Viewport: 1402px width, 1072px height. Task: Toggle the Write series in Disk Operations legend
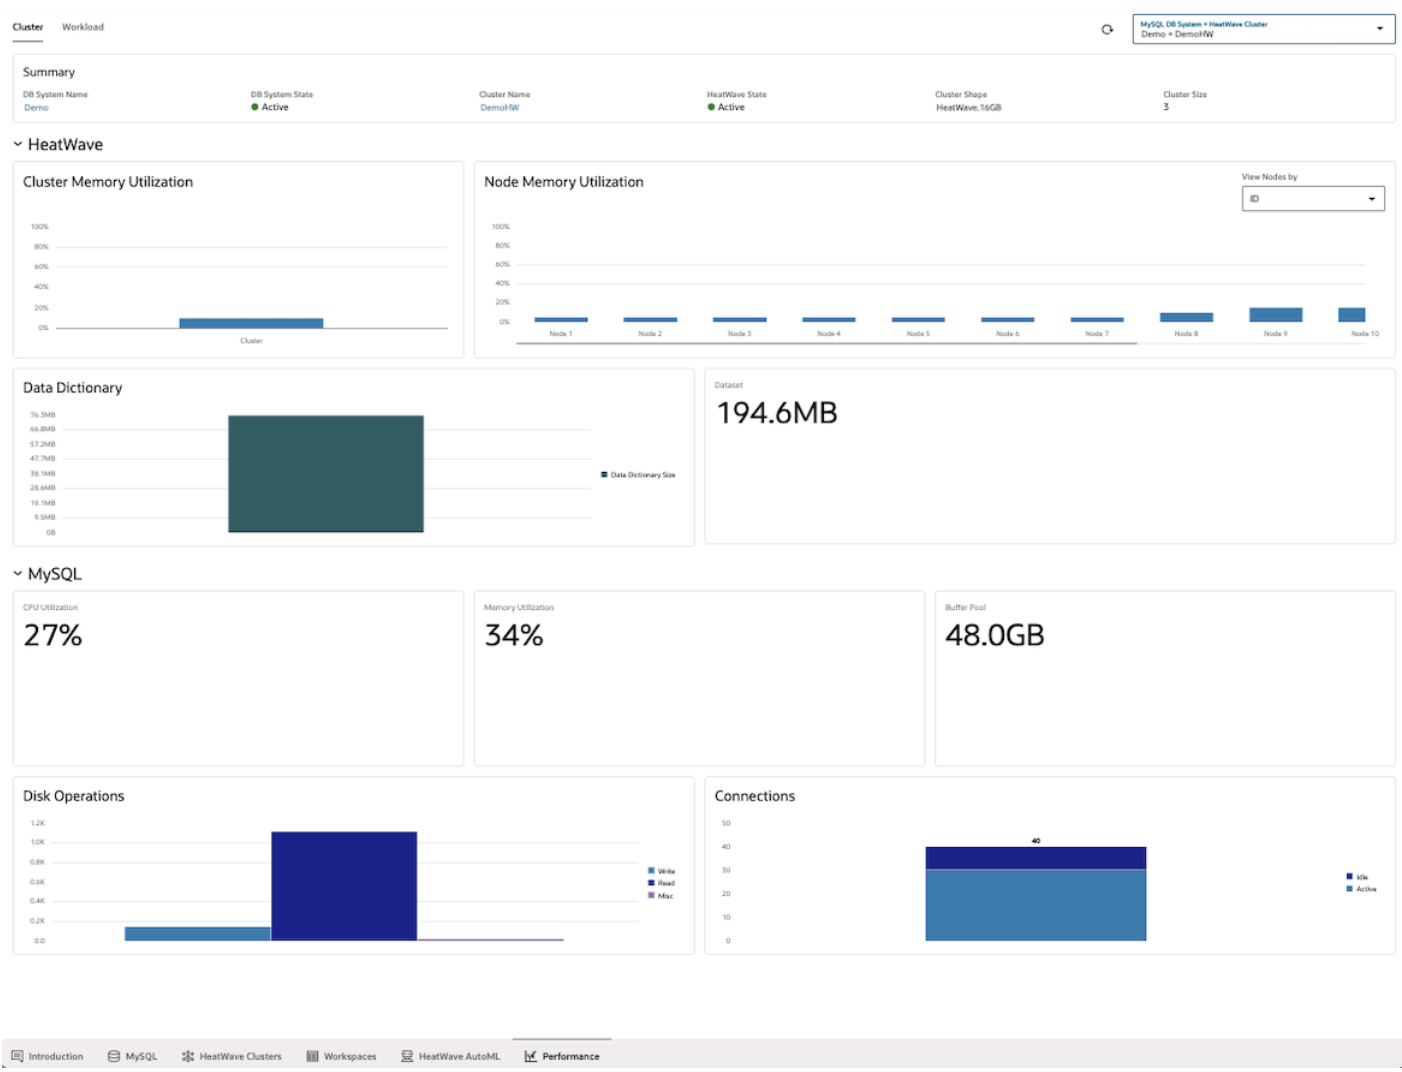(661, 871)
